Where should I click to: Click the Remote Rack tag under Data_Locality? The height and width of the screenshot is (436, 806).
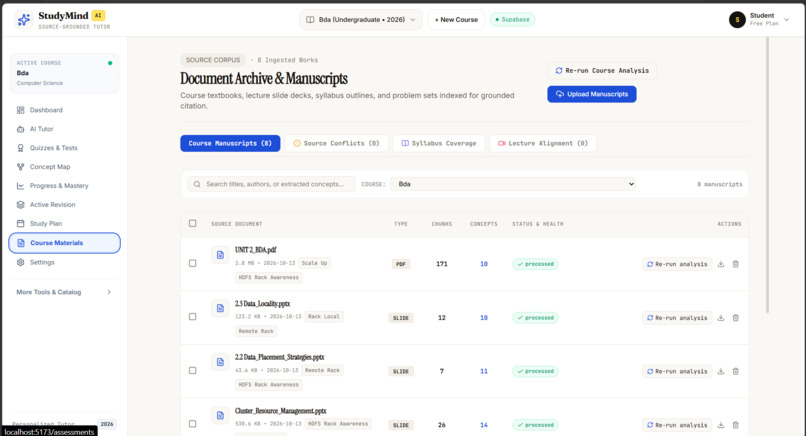(x=256, y=331)
